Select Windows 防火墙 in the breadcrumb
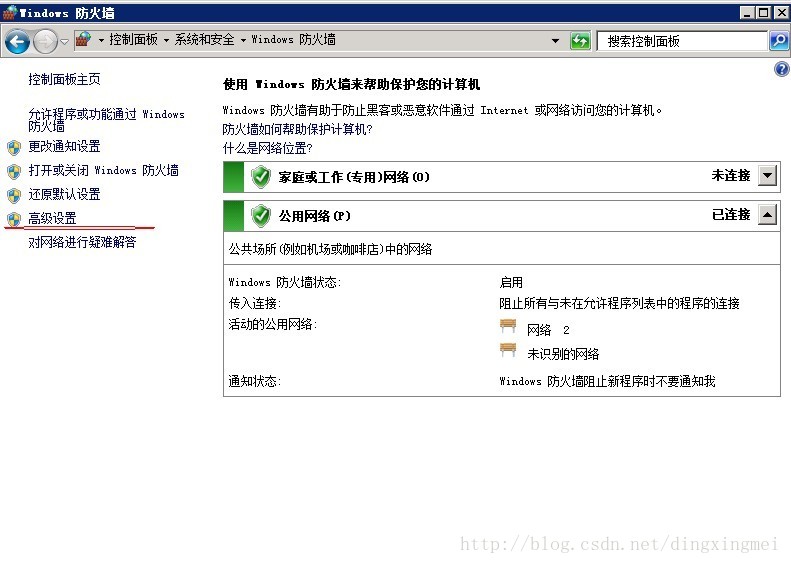 [x=294, y=39]
